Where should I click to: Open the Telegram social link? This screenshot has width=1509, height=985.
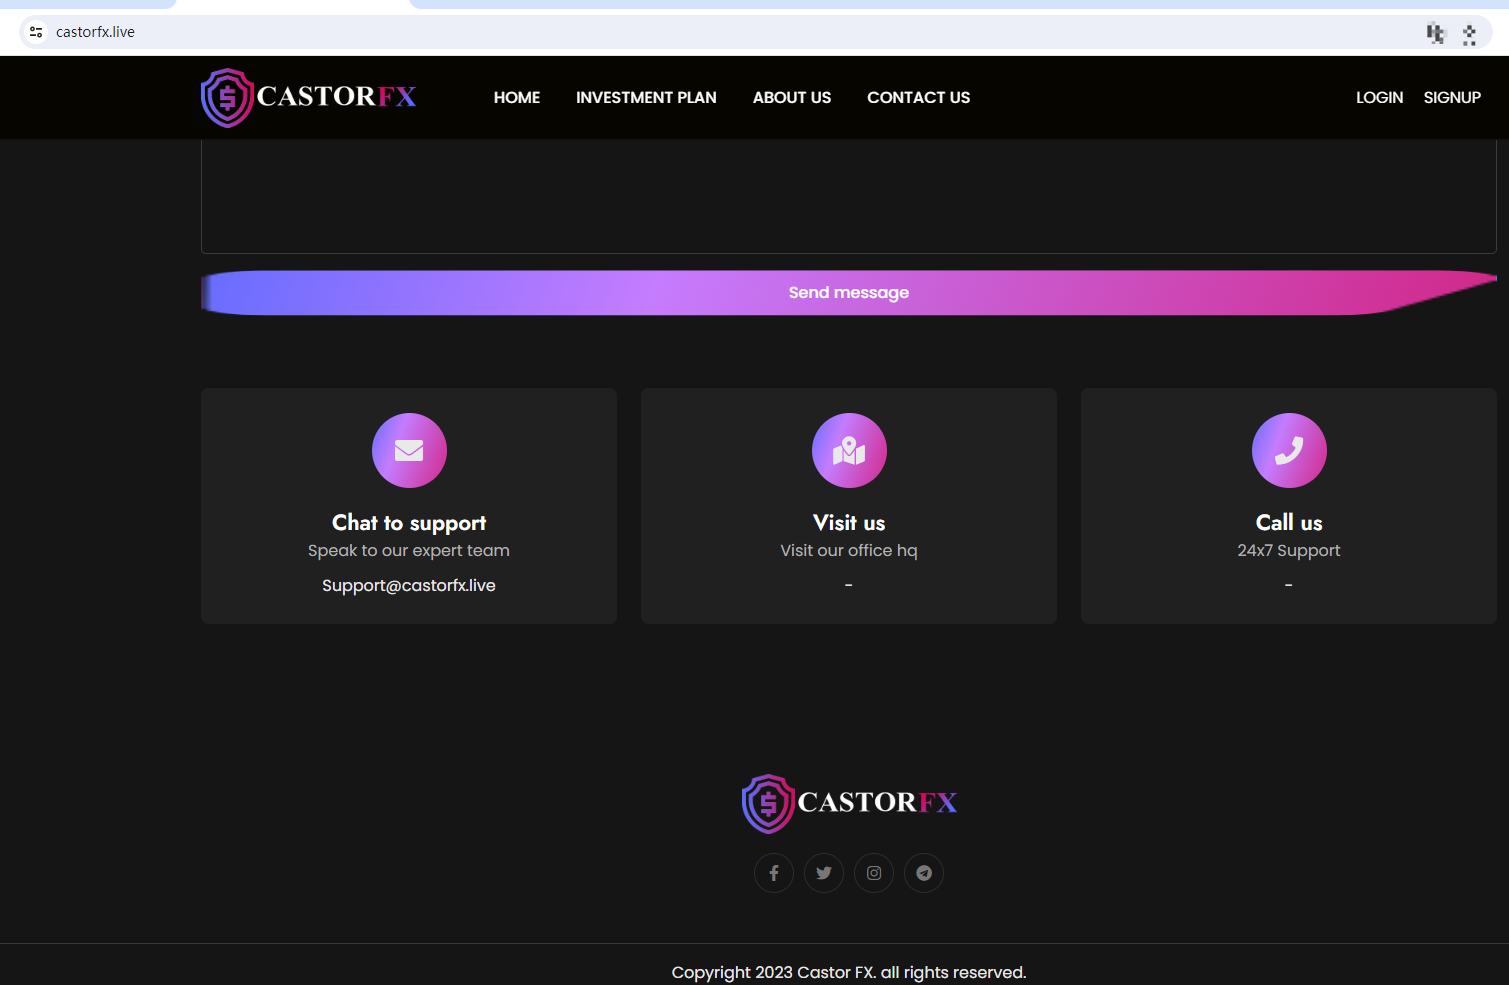click(924, 873)
